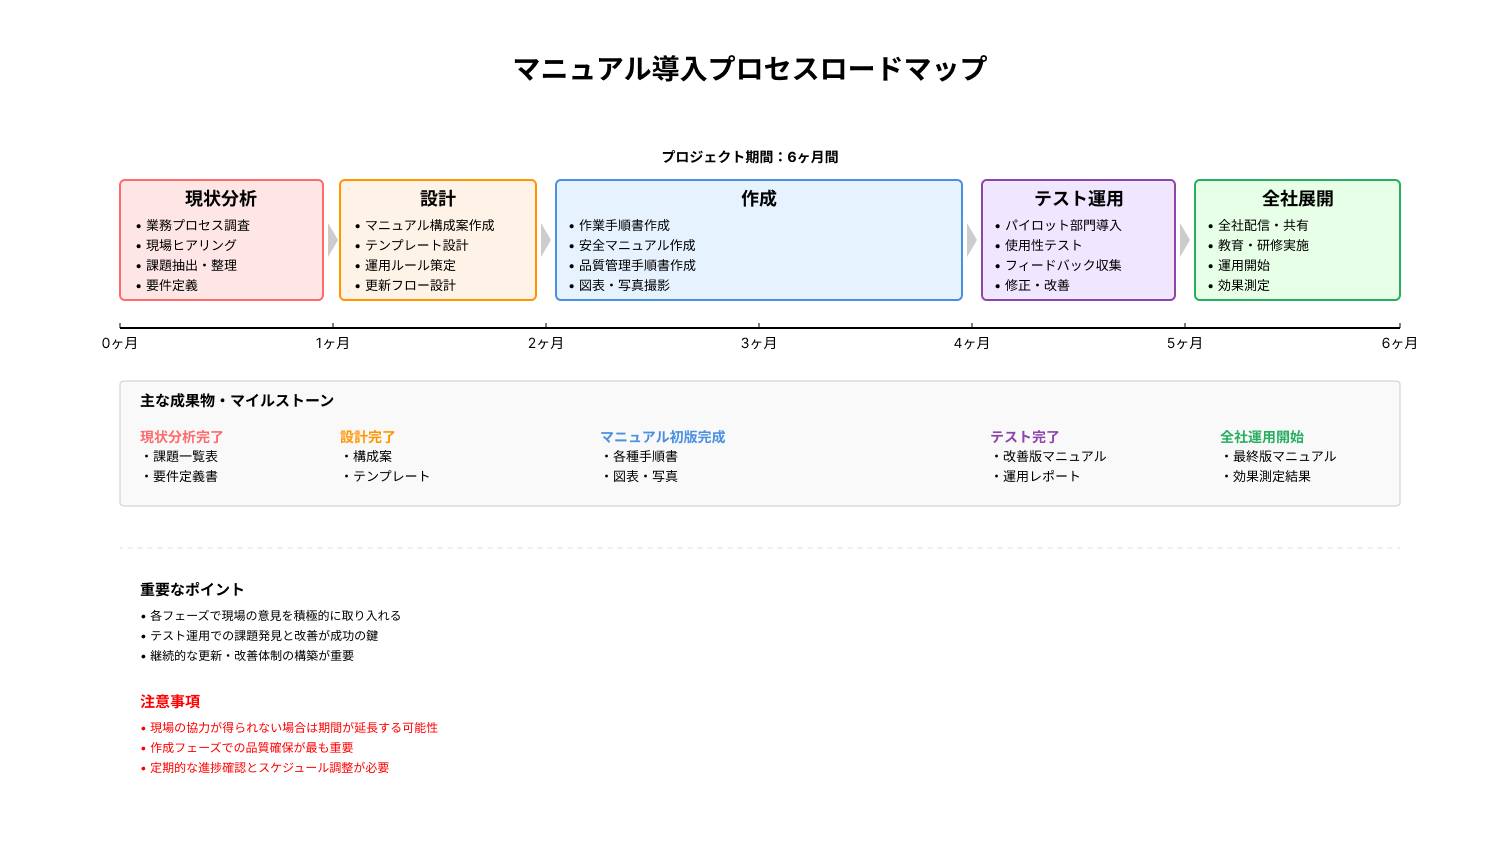Image resolution: width=1500 pixels, height=845 pixels.
Task: Click the arrow between 作成 and テスト運用 boxes
Action: (x=971, y=240)
